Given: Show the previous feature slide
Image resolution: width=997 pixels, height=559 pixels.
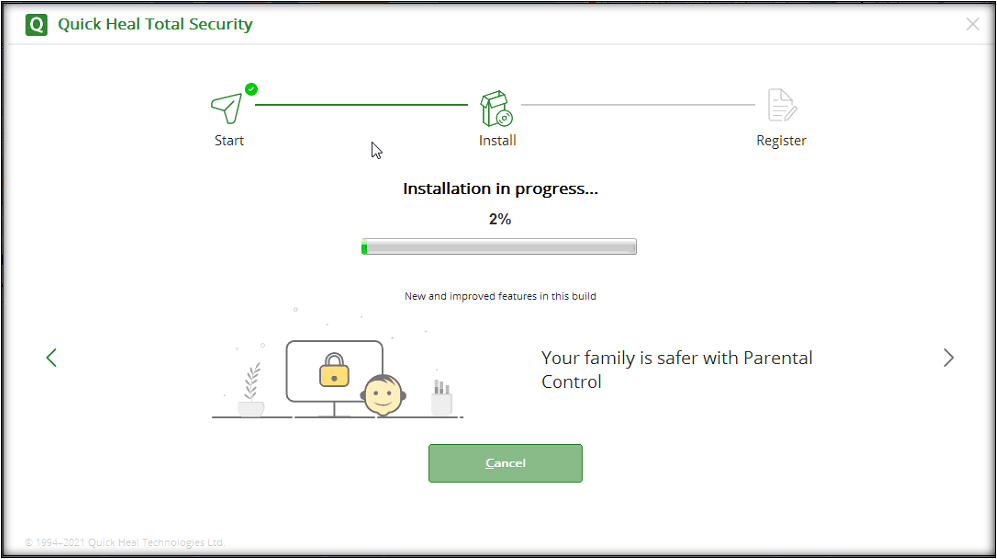Looking at the screenshot, I should coord(52,357).
